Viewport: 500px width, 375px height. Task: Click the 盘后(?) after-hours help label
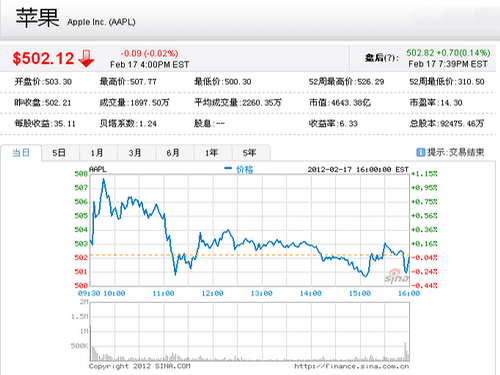coord(382,58)
